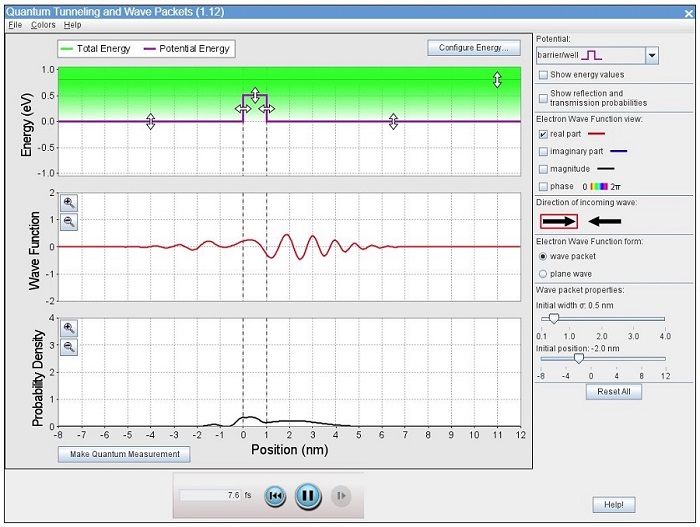Click Make Quantum Measurement button
This screenshot has width=700, height=527.
(124, 454)
